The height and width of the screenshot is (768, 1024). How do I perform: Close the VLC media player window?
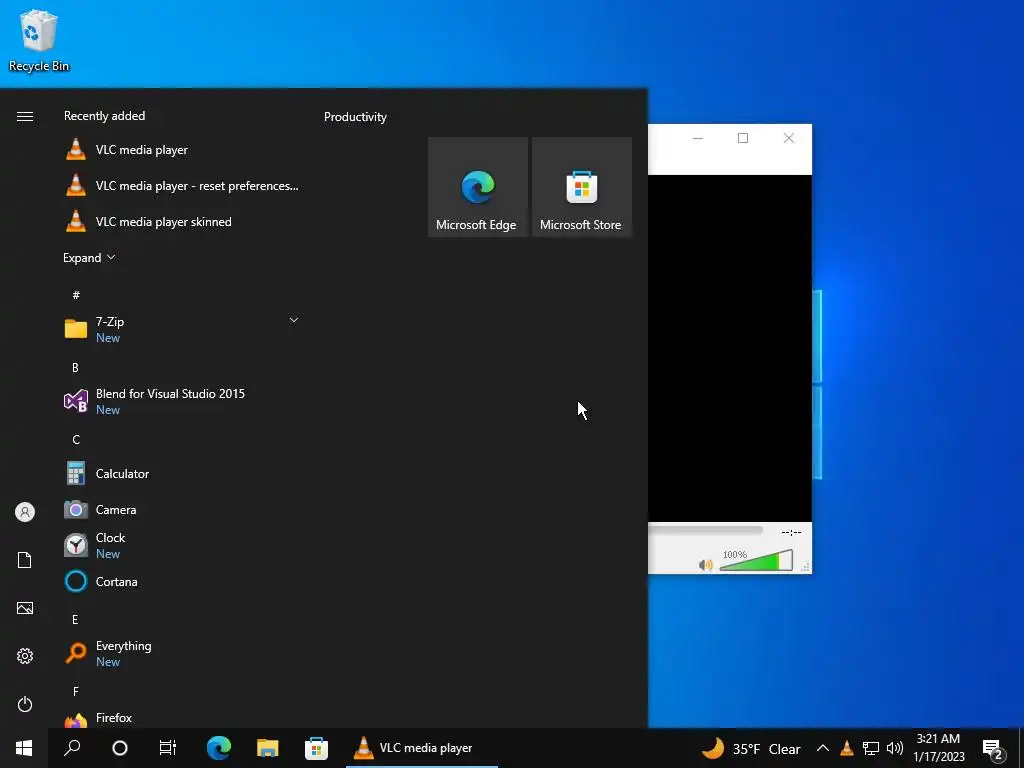tap(788, 138)
